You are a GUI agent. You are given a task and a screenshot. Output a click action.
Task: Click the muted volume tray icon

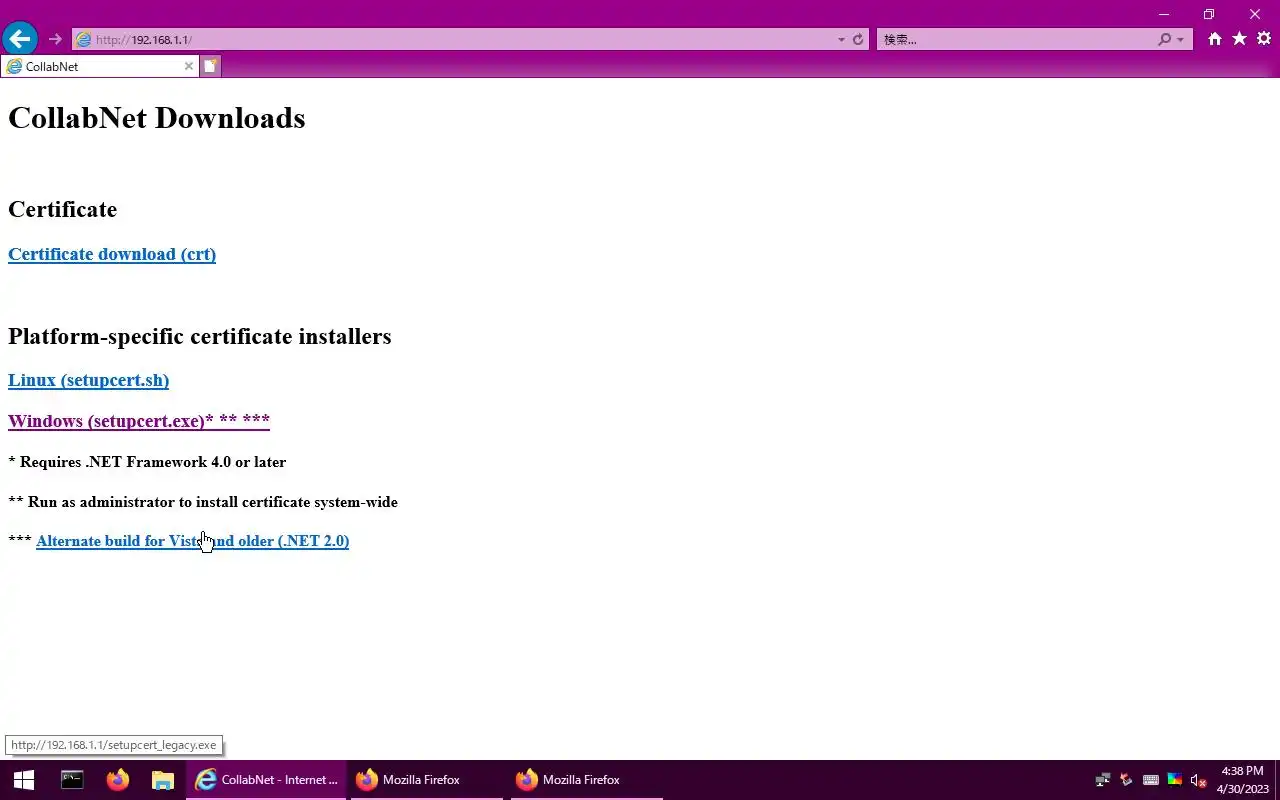point(1198,780)
